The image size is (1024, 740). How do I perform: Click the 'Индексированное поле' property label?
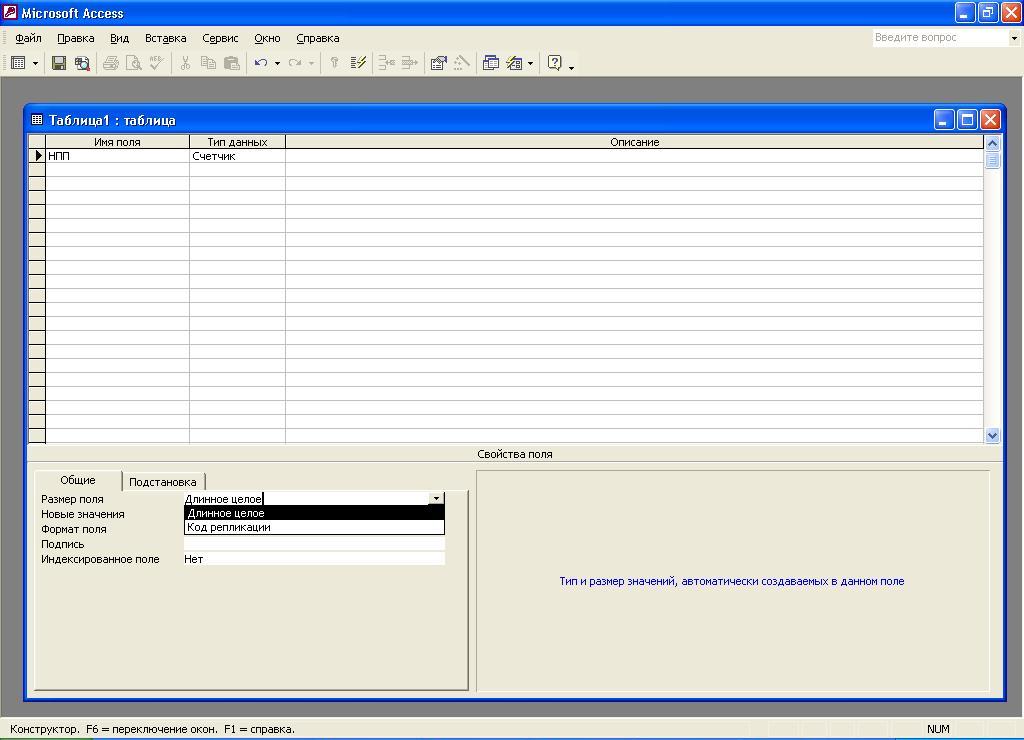(x=100, y=559)
